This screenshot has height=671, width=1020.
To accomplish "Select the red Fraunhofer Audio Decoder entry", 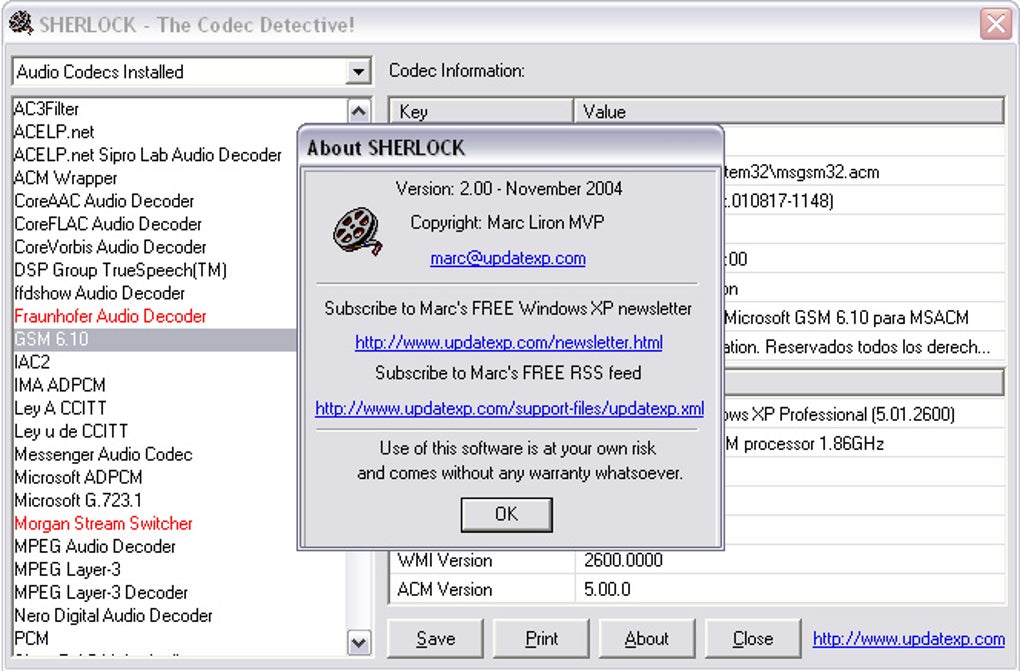I will pyautogui.click(x=110, y=316).
